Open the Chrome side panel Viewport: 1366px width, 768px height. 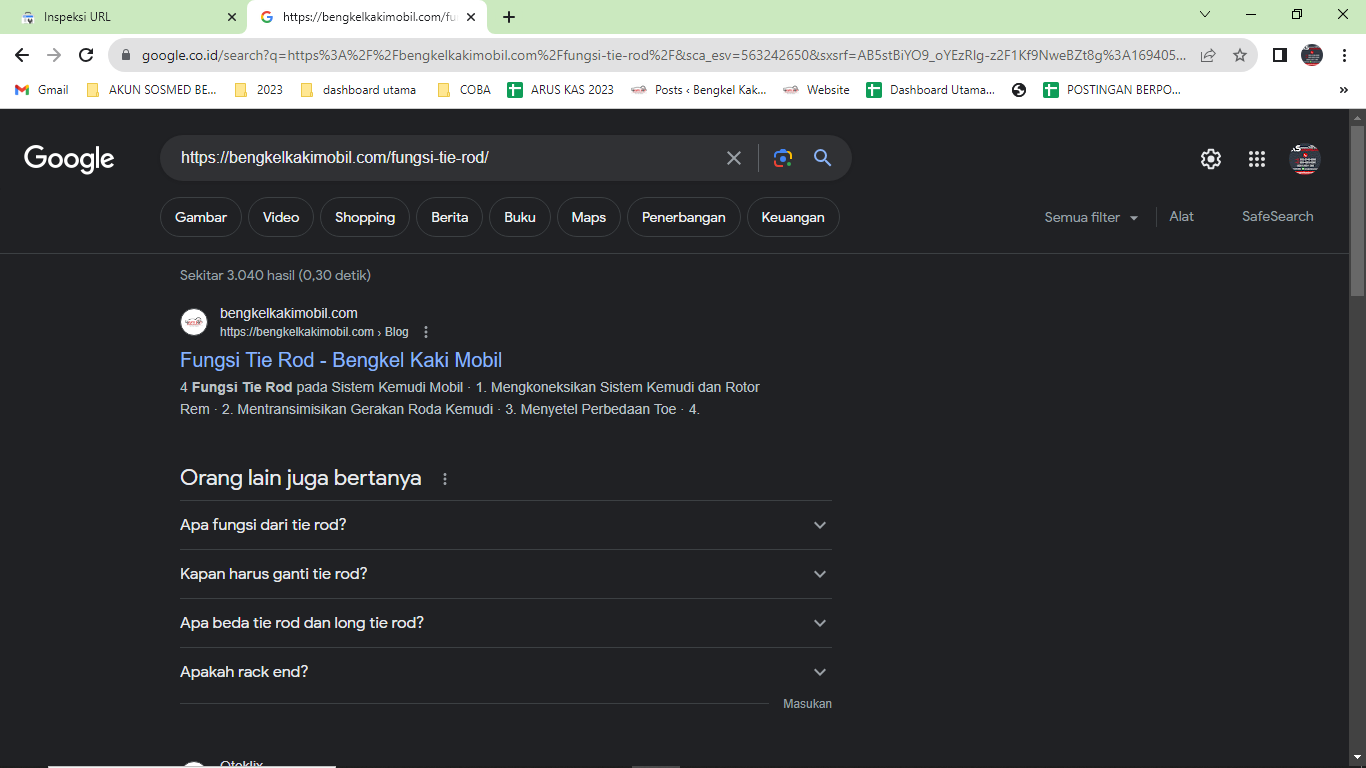point(1279,55)
